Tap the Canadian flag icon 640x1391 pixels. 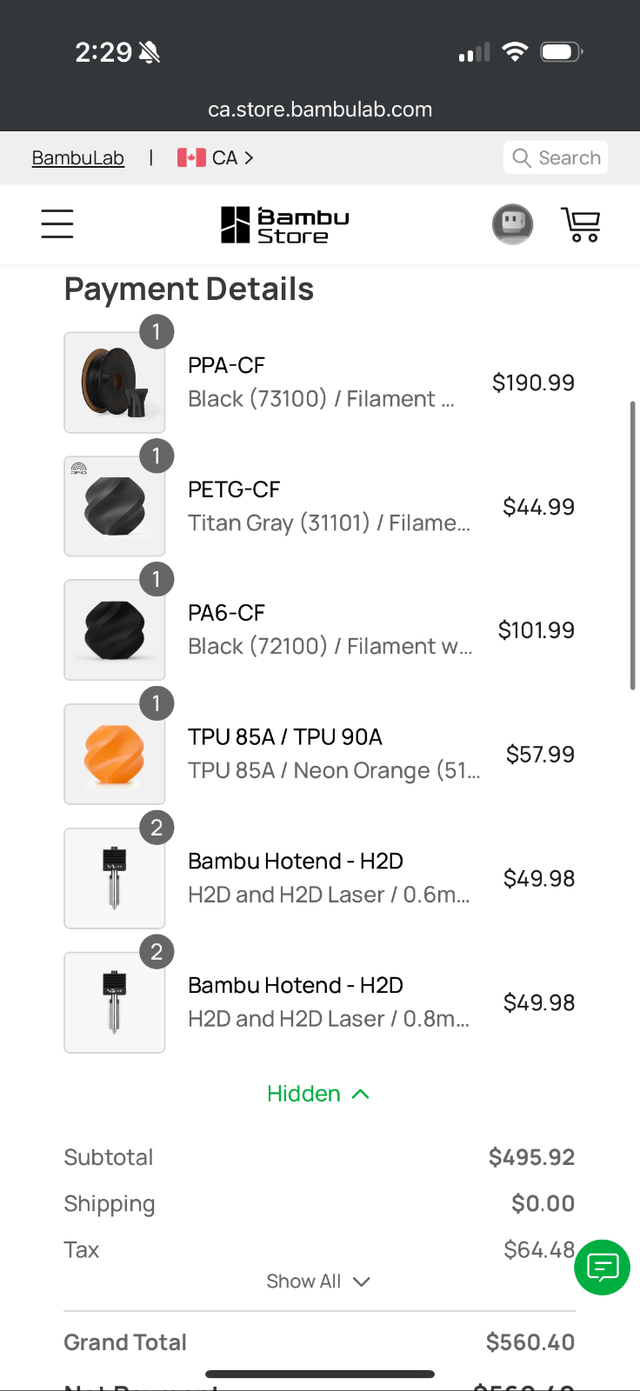click(x=190, y=157)
